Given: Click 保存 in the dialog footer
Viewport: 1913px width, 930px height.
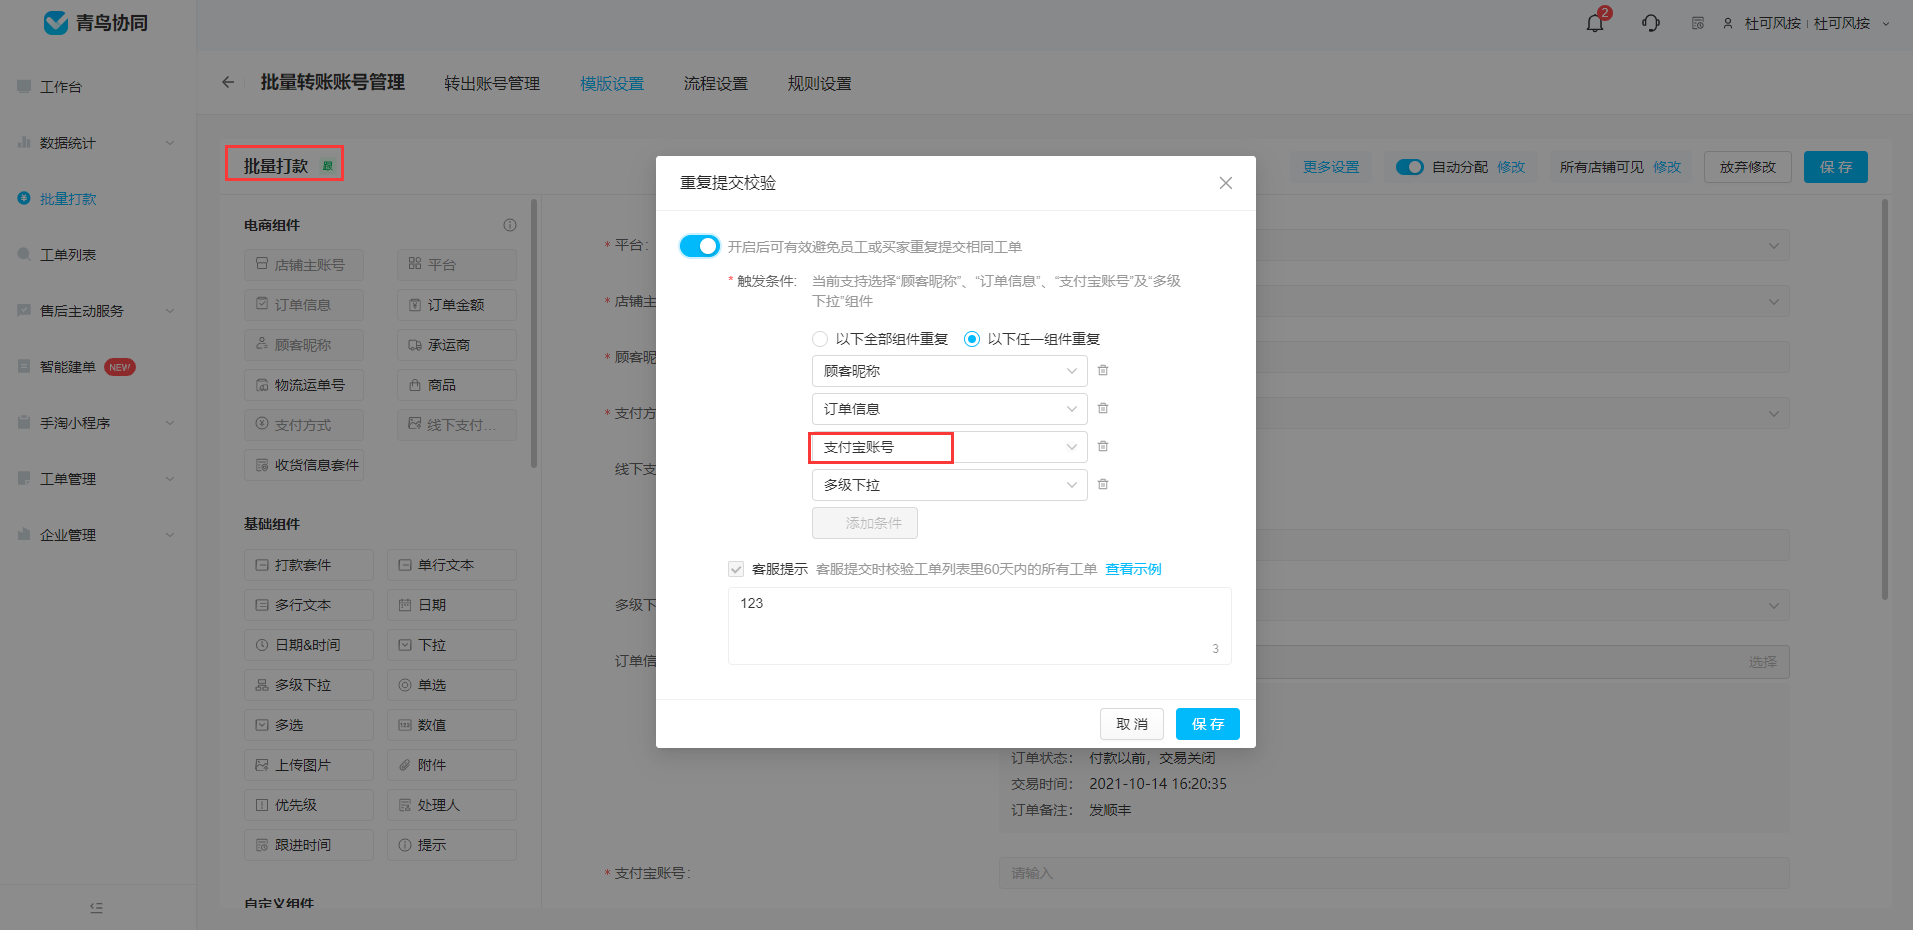Looking at the screenshot, I should pos(1207,724).
